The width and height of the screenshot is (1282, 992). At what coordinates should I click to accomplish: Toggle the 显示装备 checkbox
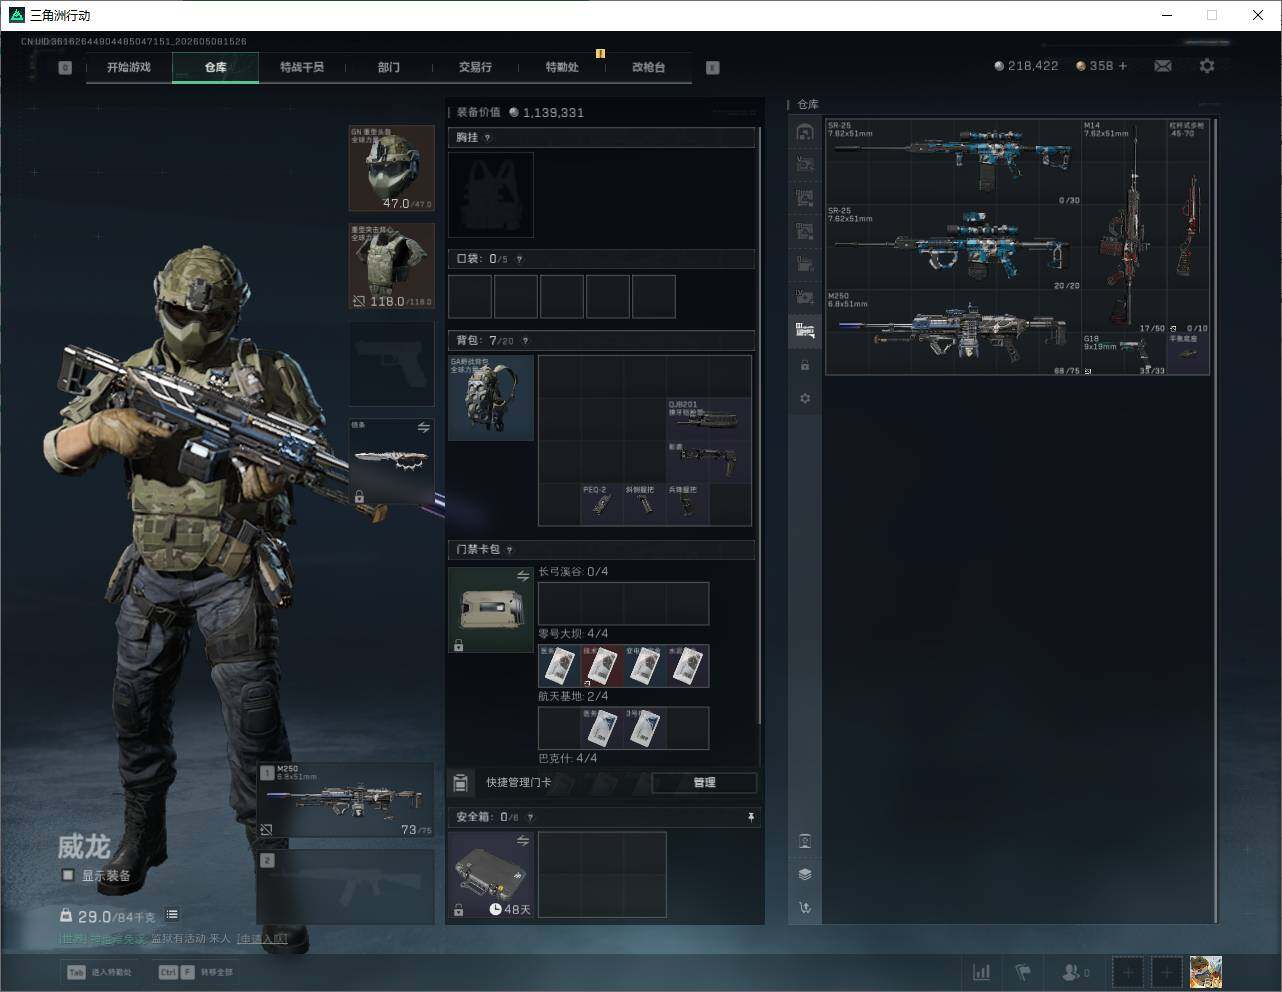[x=68, y=875]
